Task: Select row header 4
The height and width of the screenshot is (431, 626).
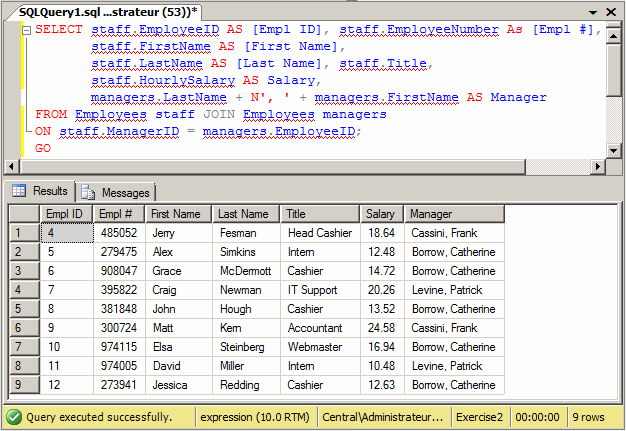Action: click(x=24, y=290)
